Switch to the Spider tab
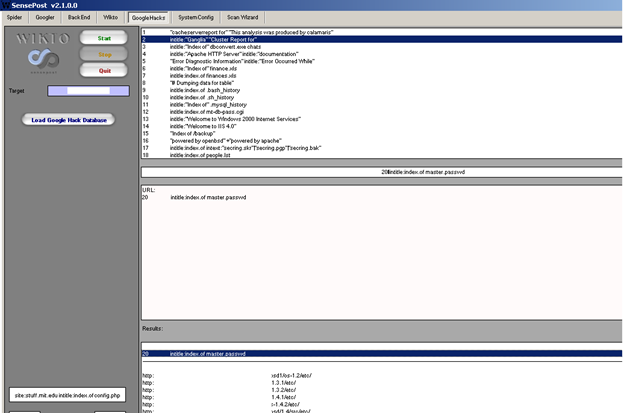 pyautogui.click(x=16, y=18)
